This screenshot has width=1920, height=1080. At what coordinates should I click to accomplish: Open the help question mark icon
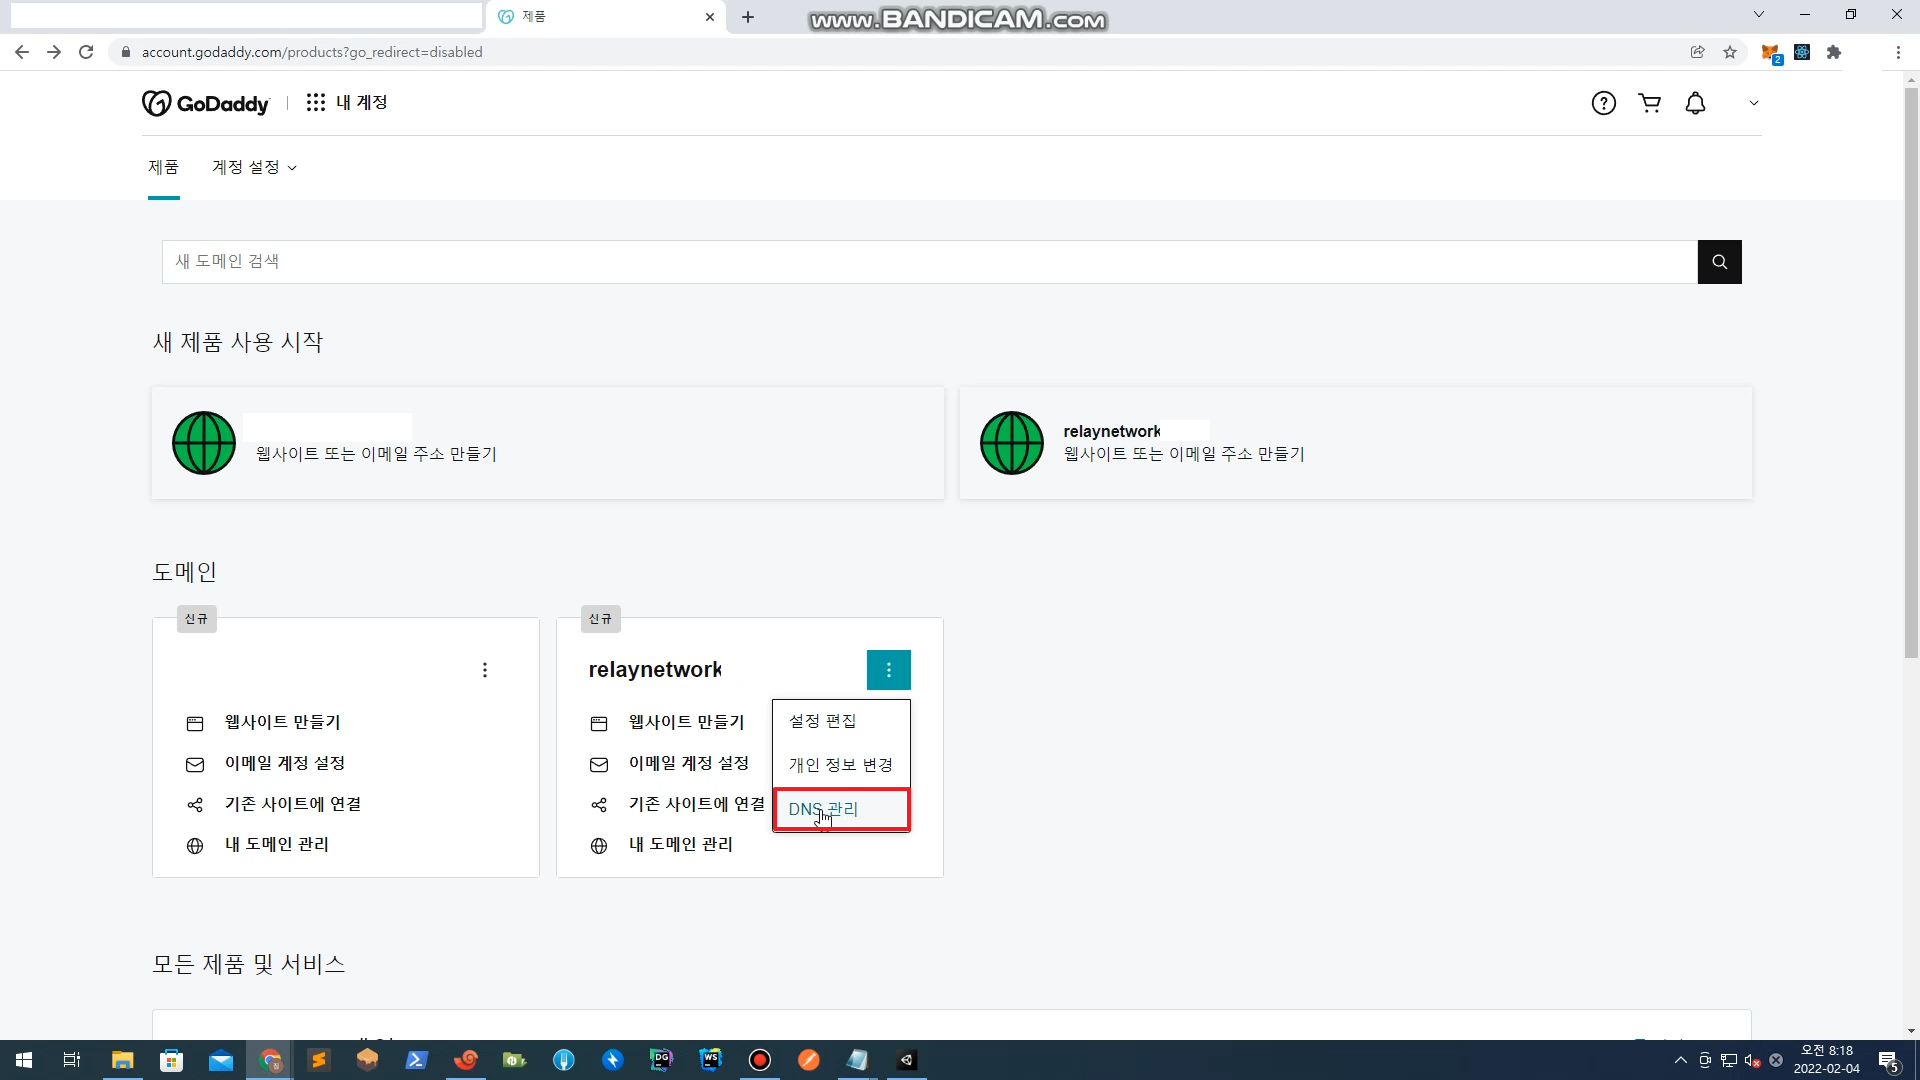(1603, 103)
